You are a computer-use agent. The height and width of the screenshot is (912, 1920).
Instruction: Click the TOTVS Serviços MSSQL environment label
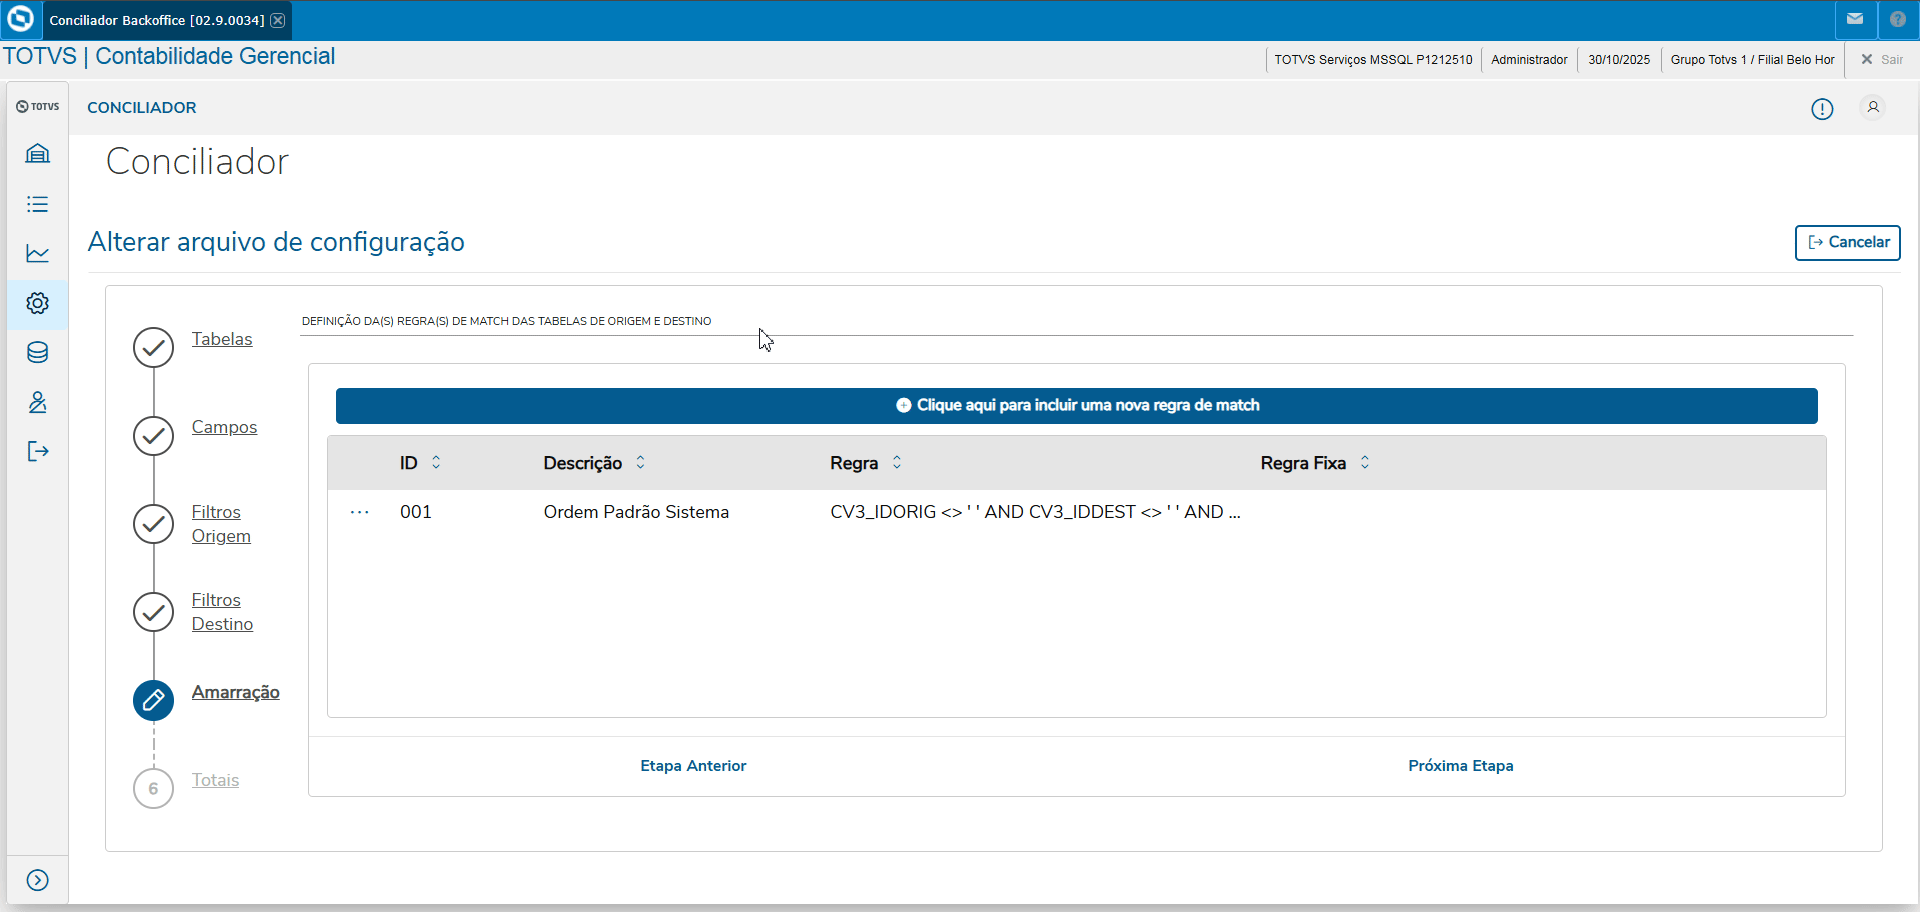[x=1373, y=60]
